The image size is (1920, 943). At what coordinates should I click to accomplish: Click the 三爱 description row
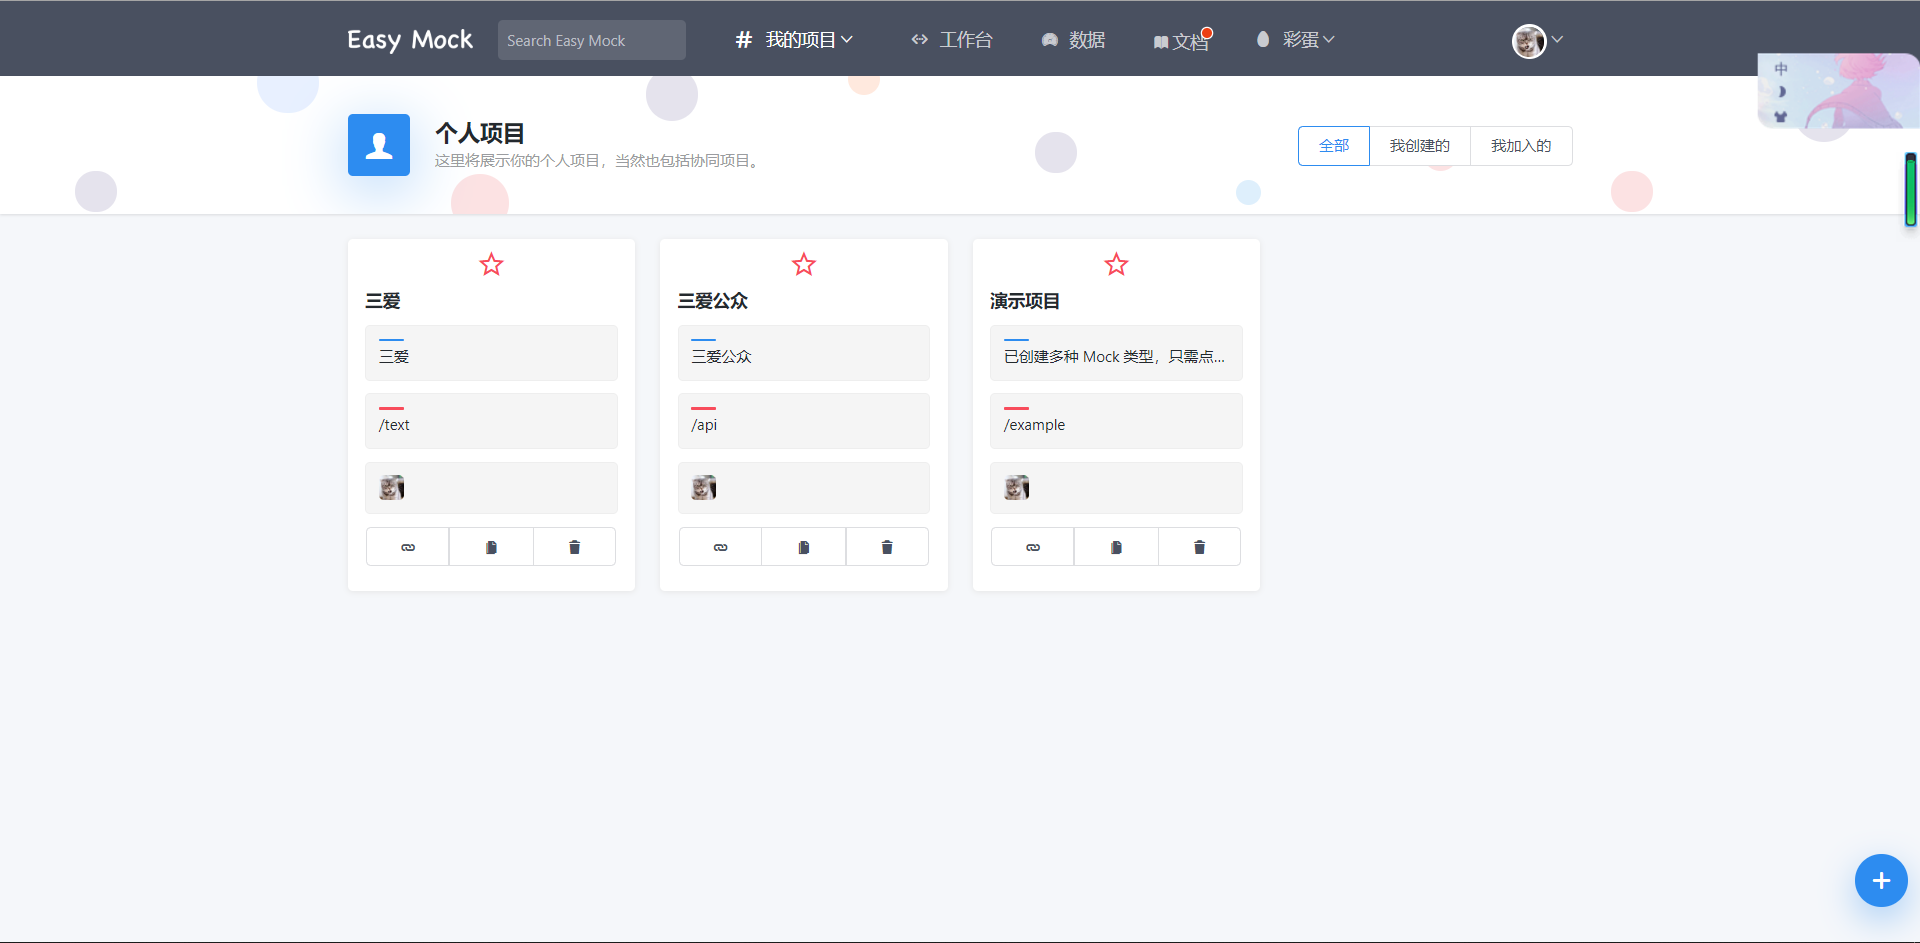point(491,353)
